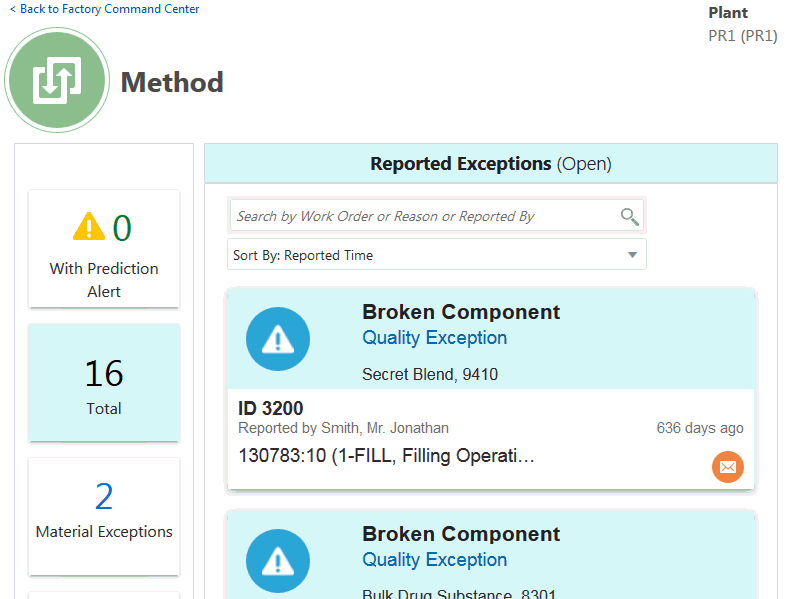Click the Reported Exceptions (Open) header

[x=491, y=164]
